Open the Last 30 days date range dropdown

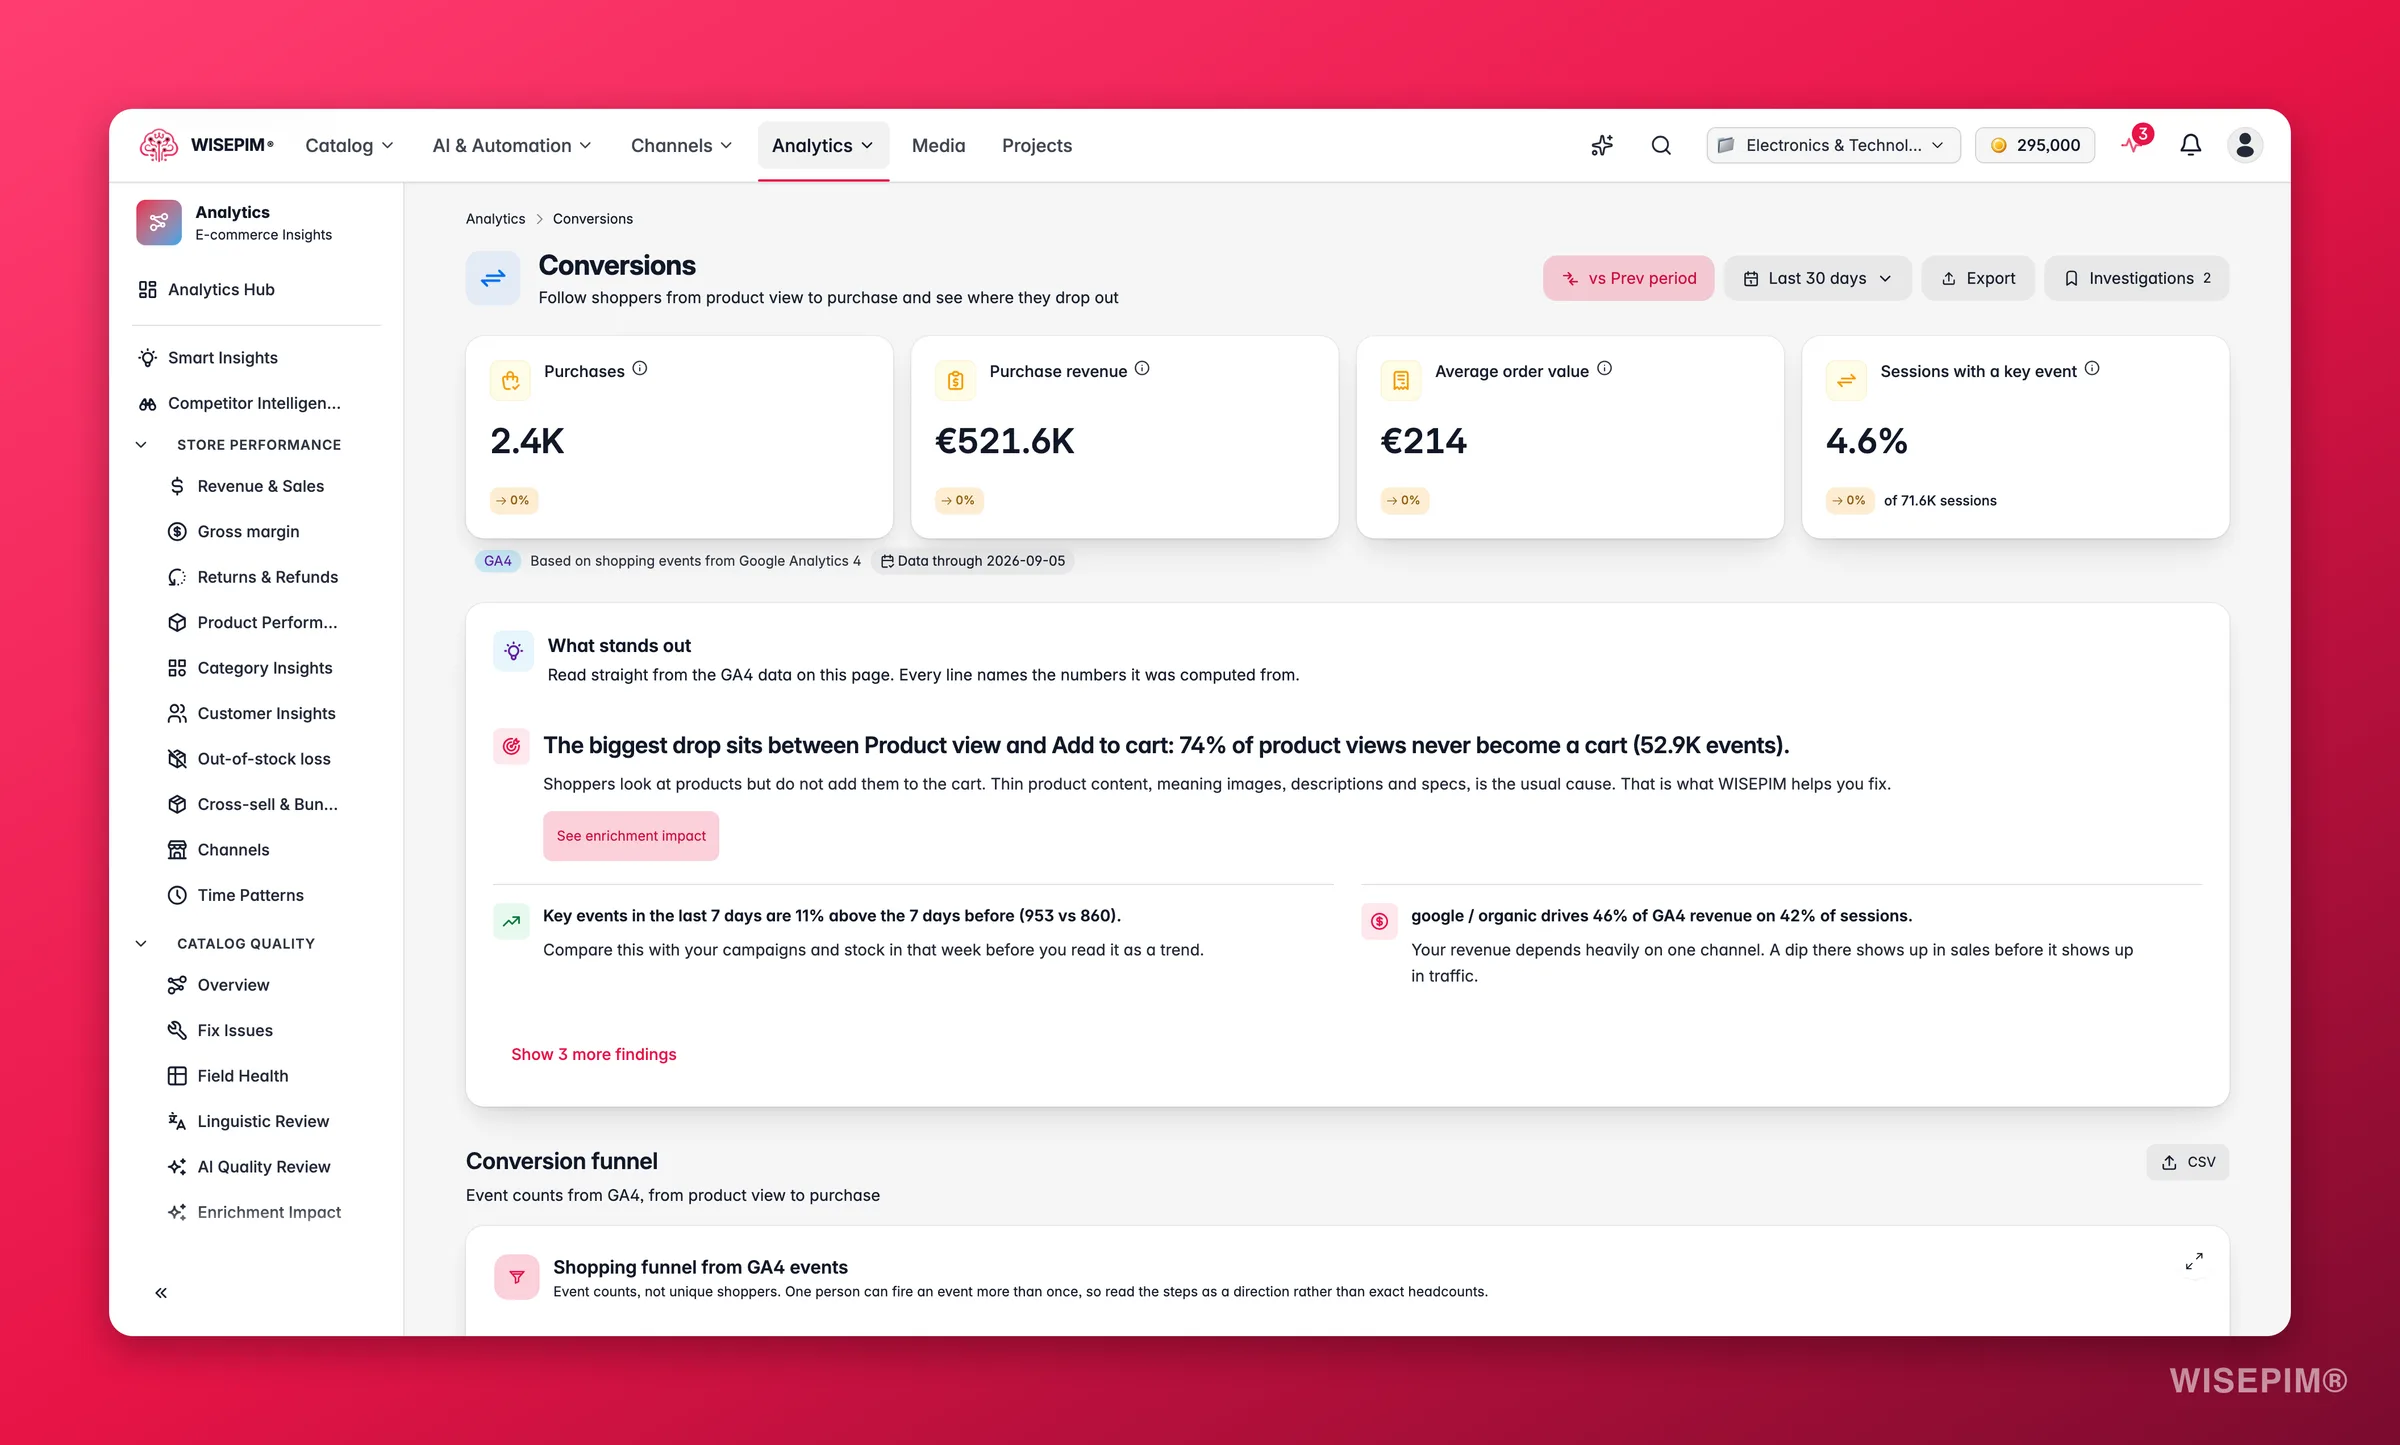pyautogui.click(x=1817, y=278)
